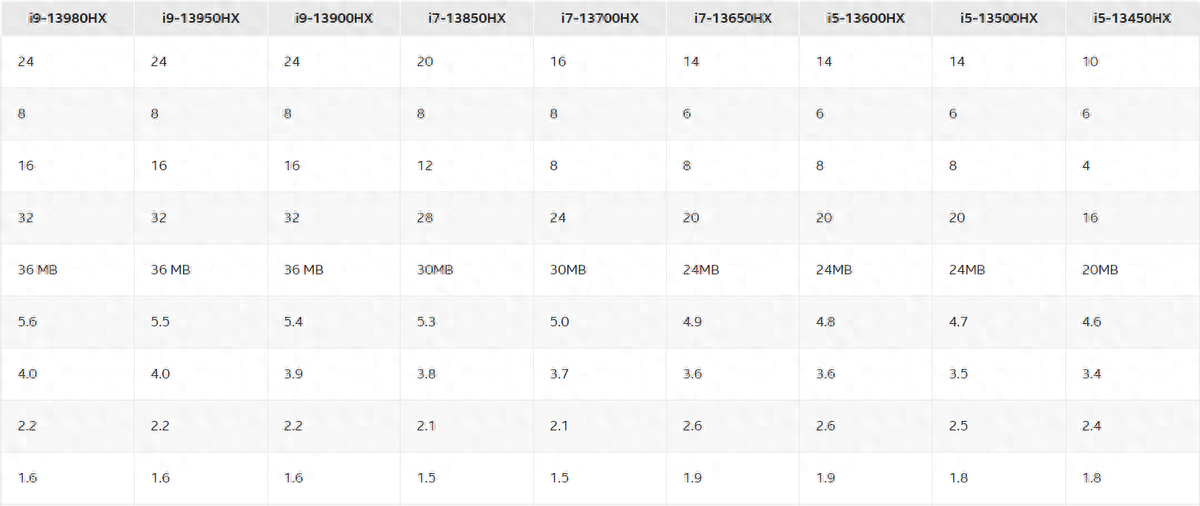This screenshot has width=1200, height=506.
Task: Click the 12 cell in i7-13850HX column
Action: pos(425,166)
